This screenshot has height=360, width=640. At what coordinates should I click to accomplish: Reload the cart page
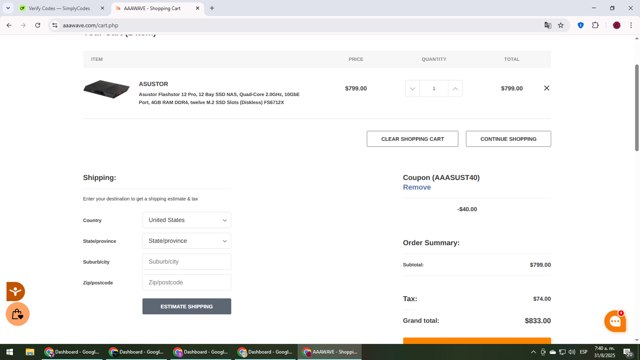(38, 25)
